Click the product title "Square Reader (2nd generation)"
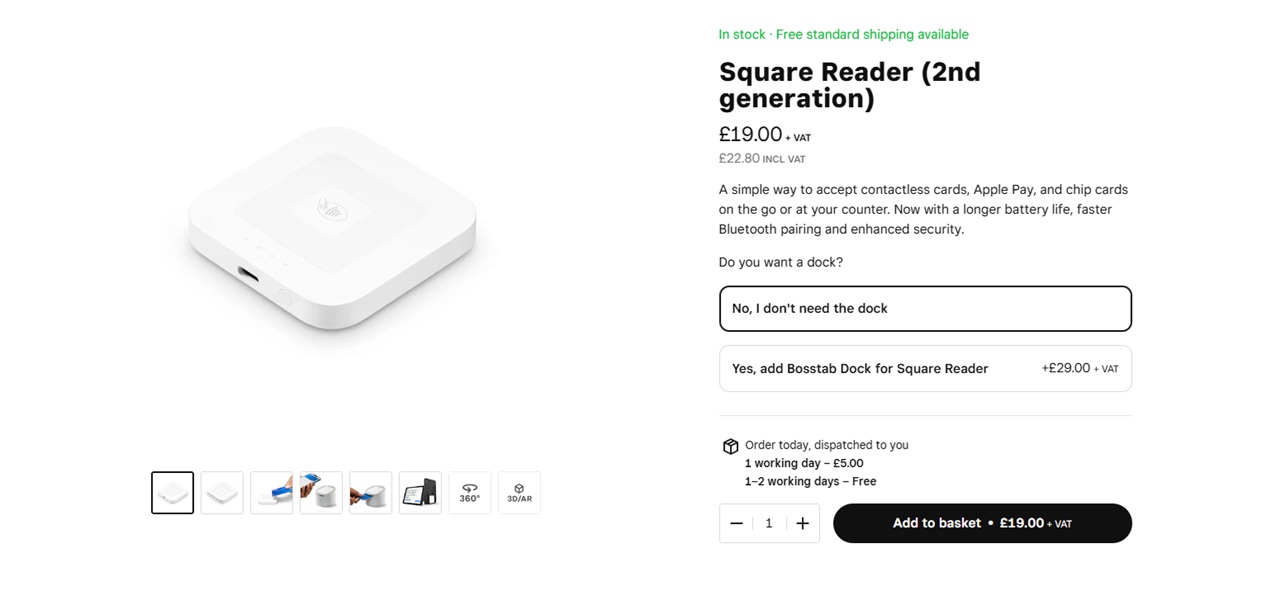1280x591 pixels. 849,84
